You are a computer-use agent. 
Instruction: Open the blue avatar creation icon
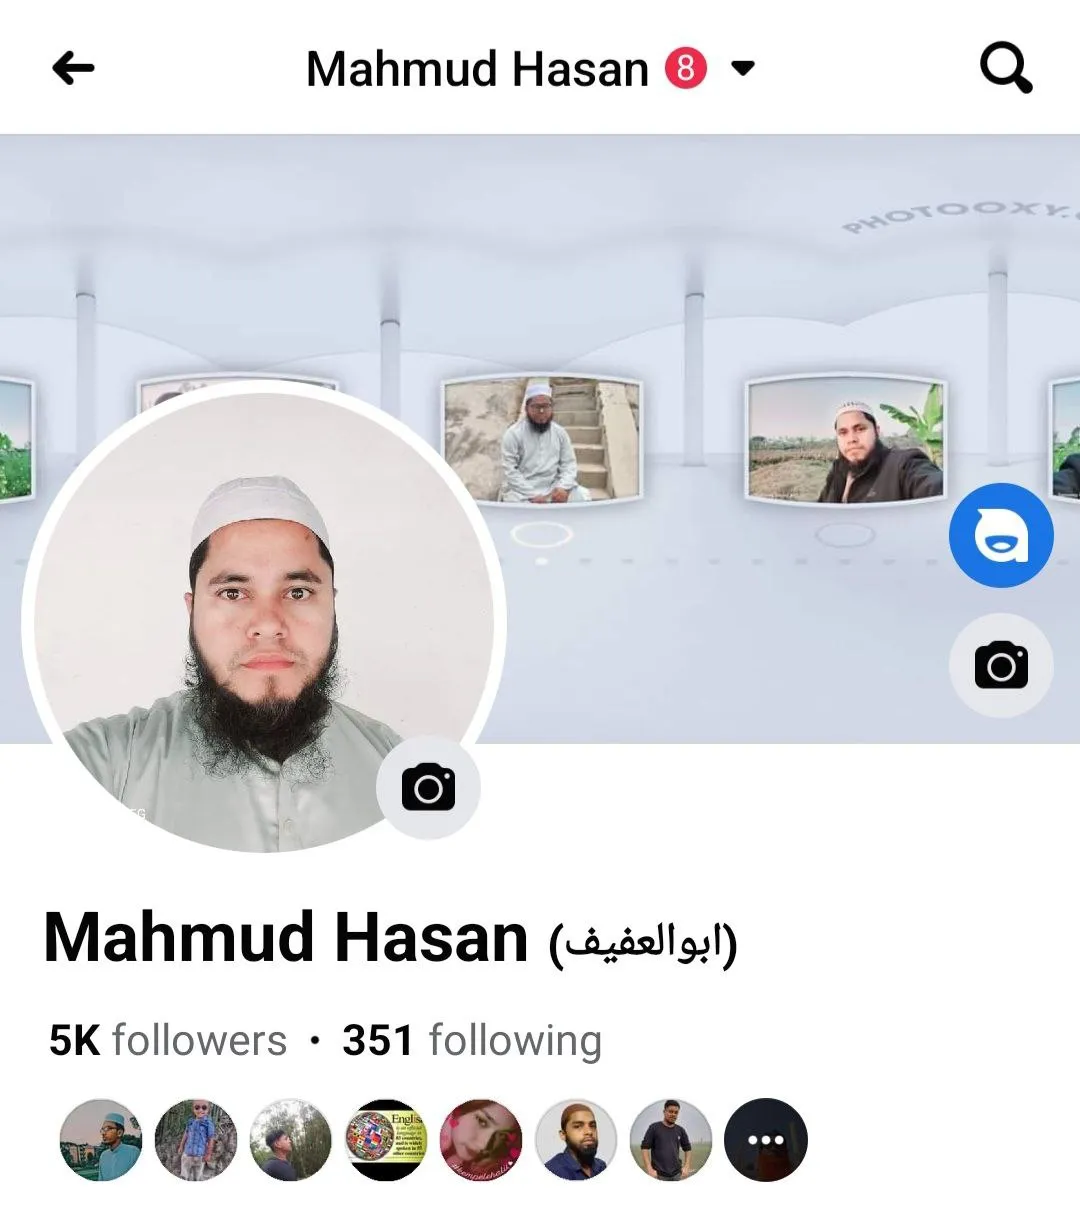tap(1001, 535)
